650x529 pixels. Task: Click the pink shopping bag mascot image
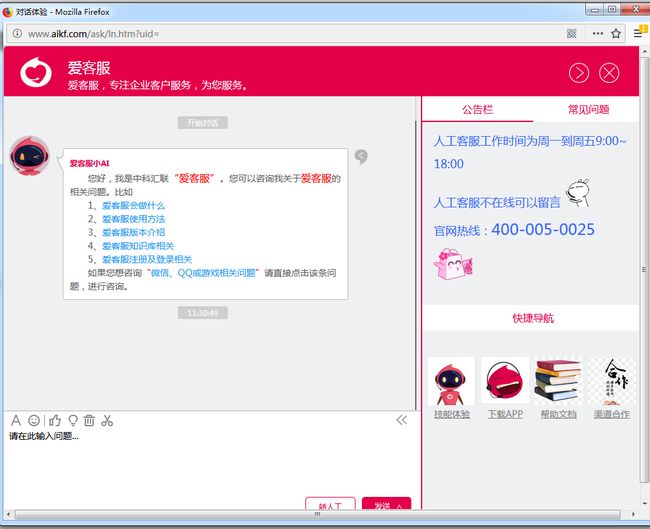pyautogui.click(x=453, y=264)
